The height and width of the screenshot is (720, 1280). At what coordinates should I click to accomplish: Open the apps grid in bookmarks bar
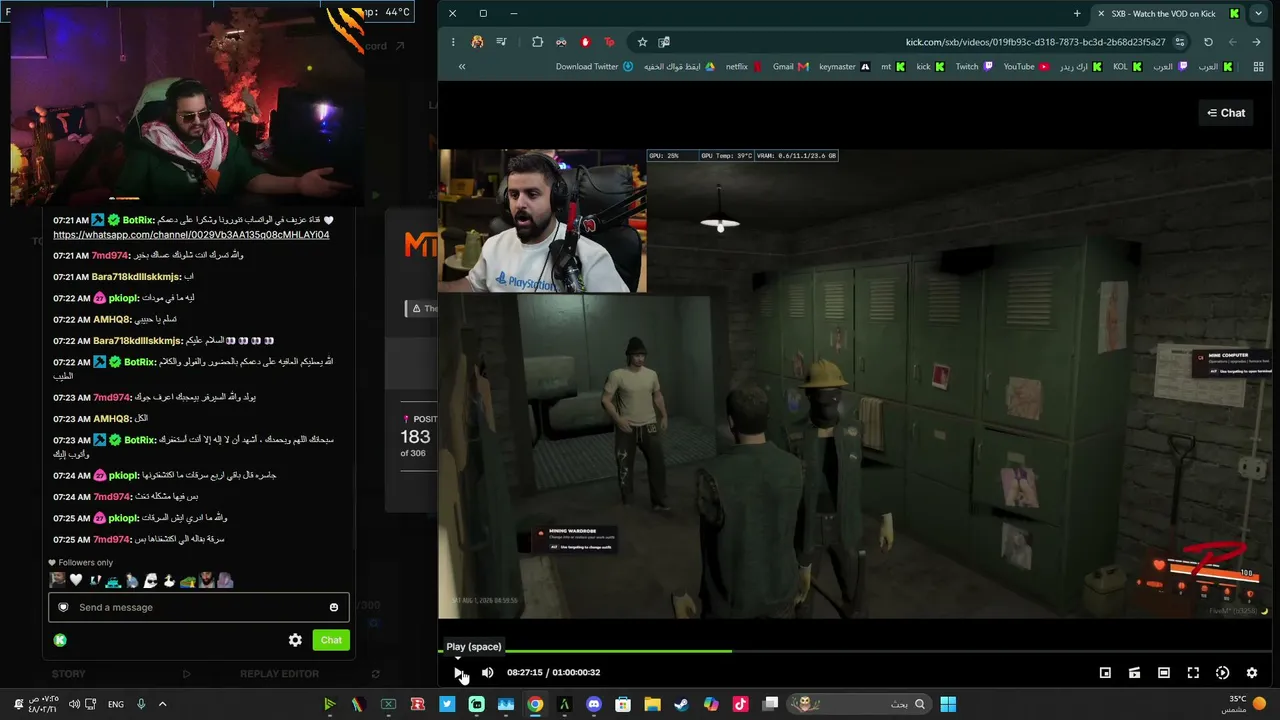click(1258, 67)
